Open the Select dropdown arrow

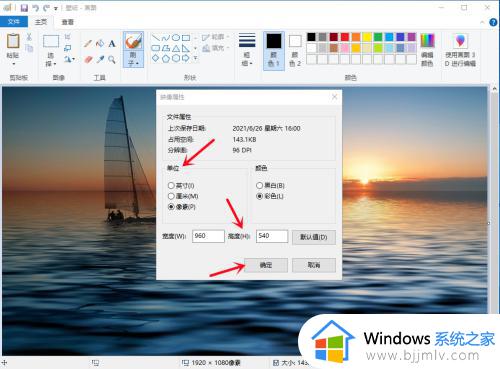[x=55, y=64]
